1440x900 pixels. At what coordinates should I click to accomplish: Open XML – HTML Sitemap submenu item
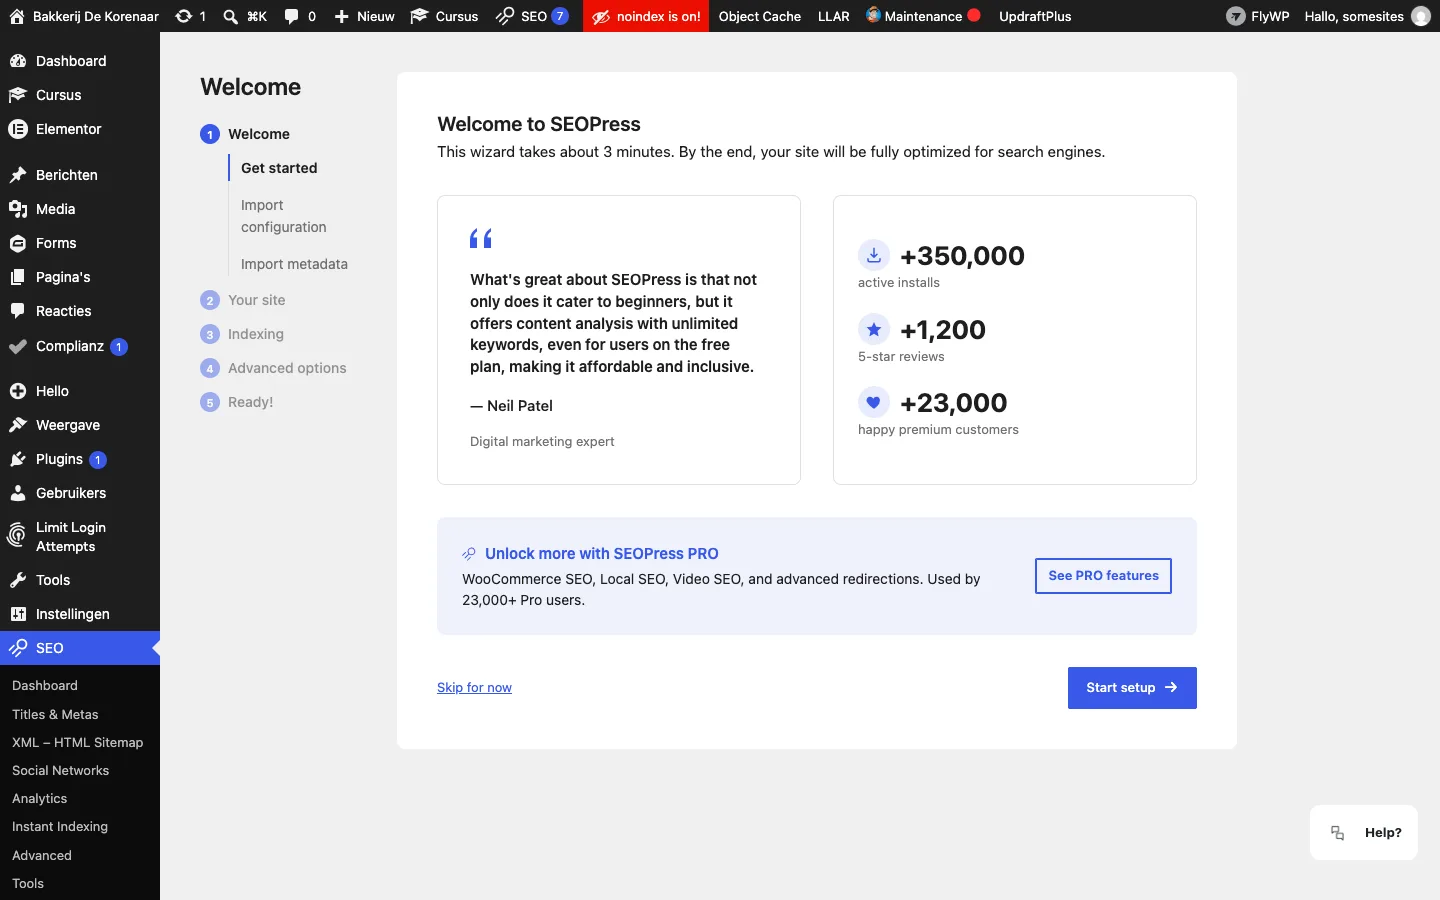(x=77, y=742)
